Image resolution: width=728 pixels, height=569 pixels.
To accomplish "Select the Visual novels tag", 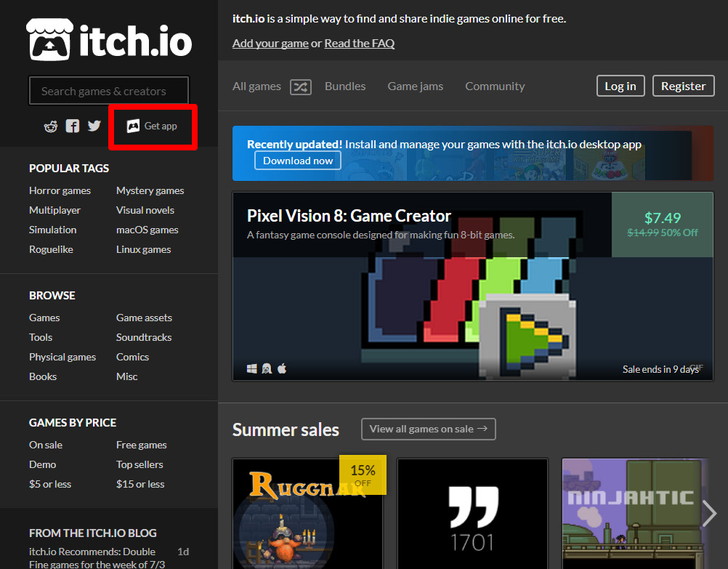I will click(x=145, y=210).
